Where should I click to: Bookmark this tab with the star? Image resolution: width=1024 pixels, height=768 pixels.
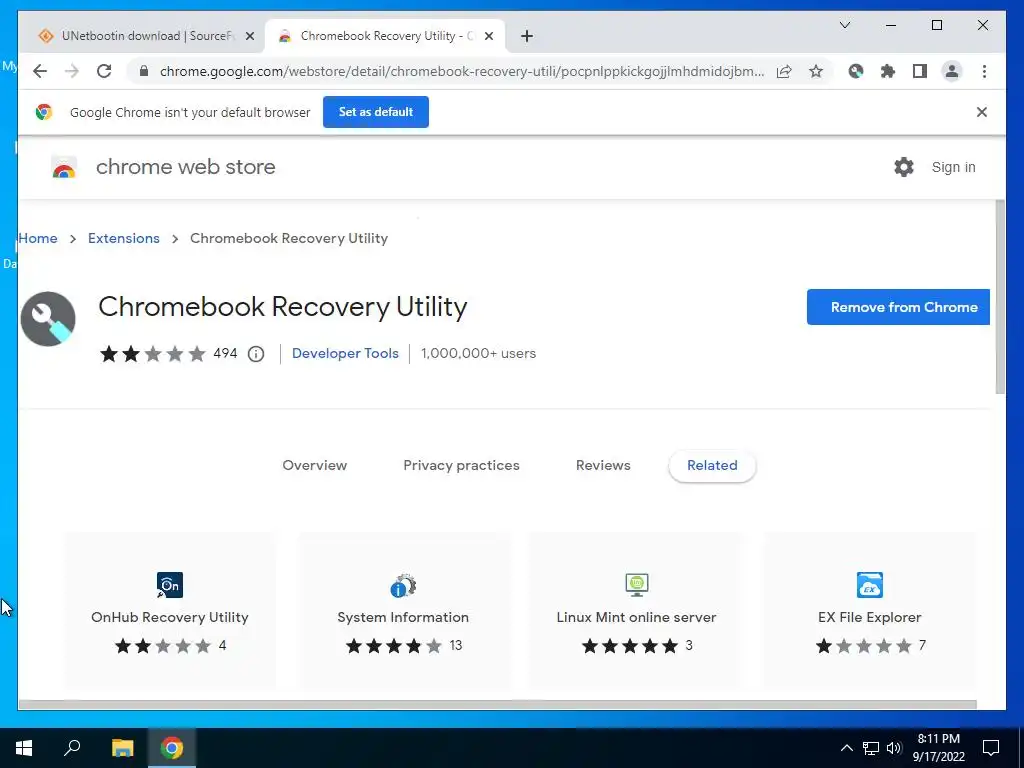[x=816, y=71]
